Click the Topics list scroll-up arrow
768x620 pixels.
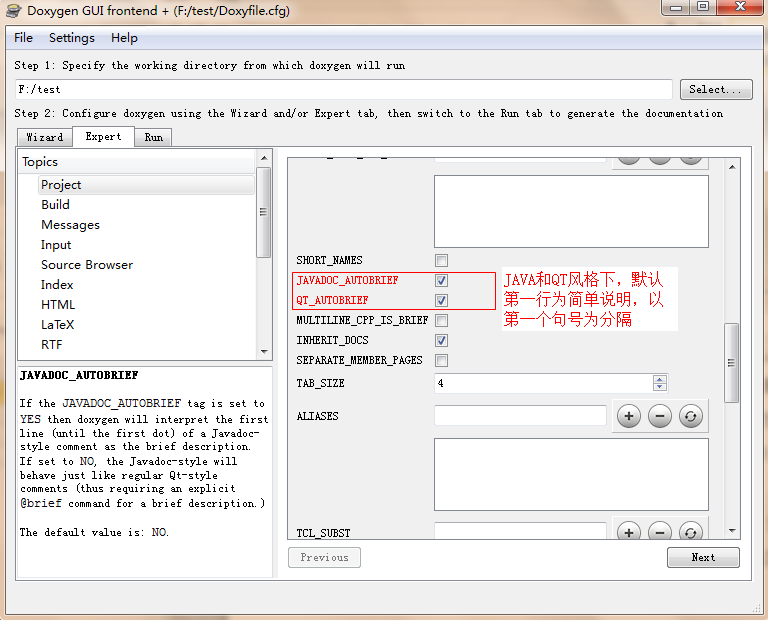264,158
